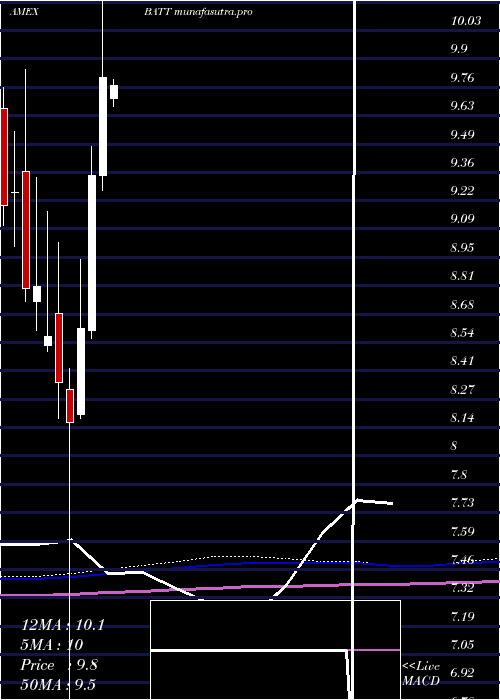
Task: Click the 7.73 price axis label
Action: click(x=462, y=503)
